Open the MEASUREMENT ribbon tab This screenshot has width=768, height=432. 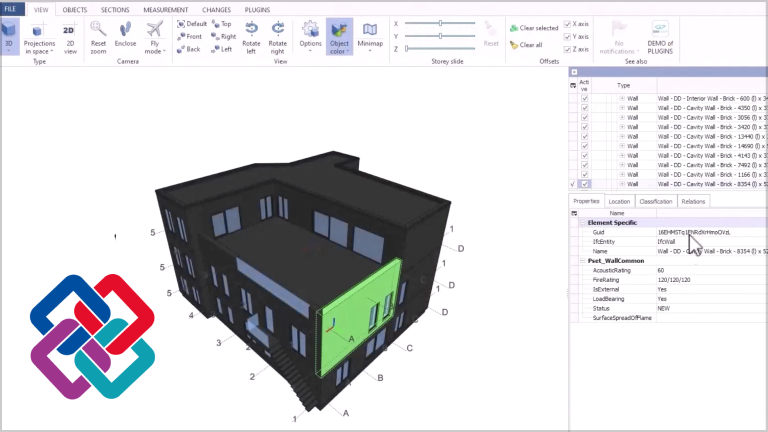pyautogui.click(x=166, y=10)
